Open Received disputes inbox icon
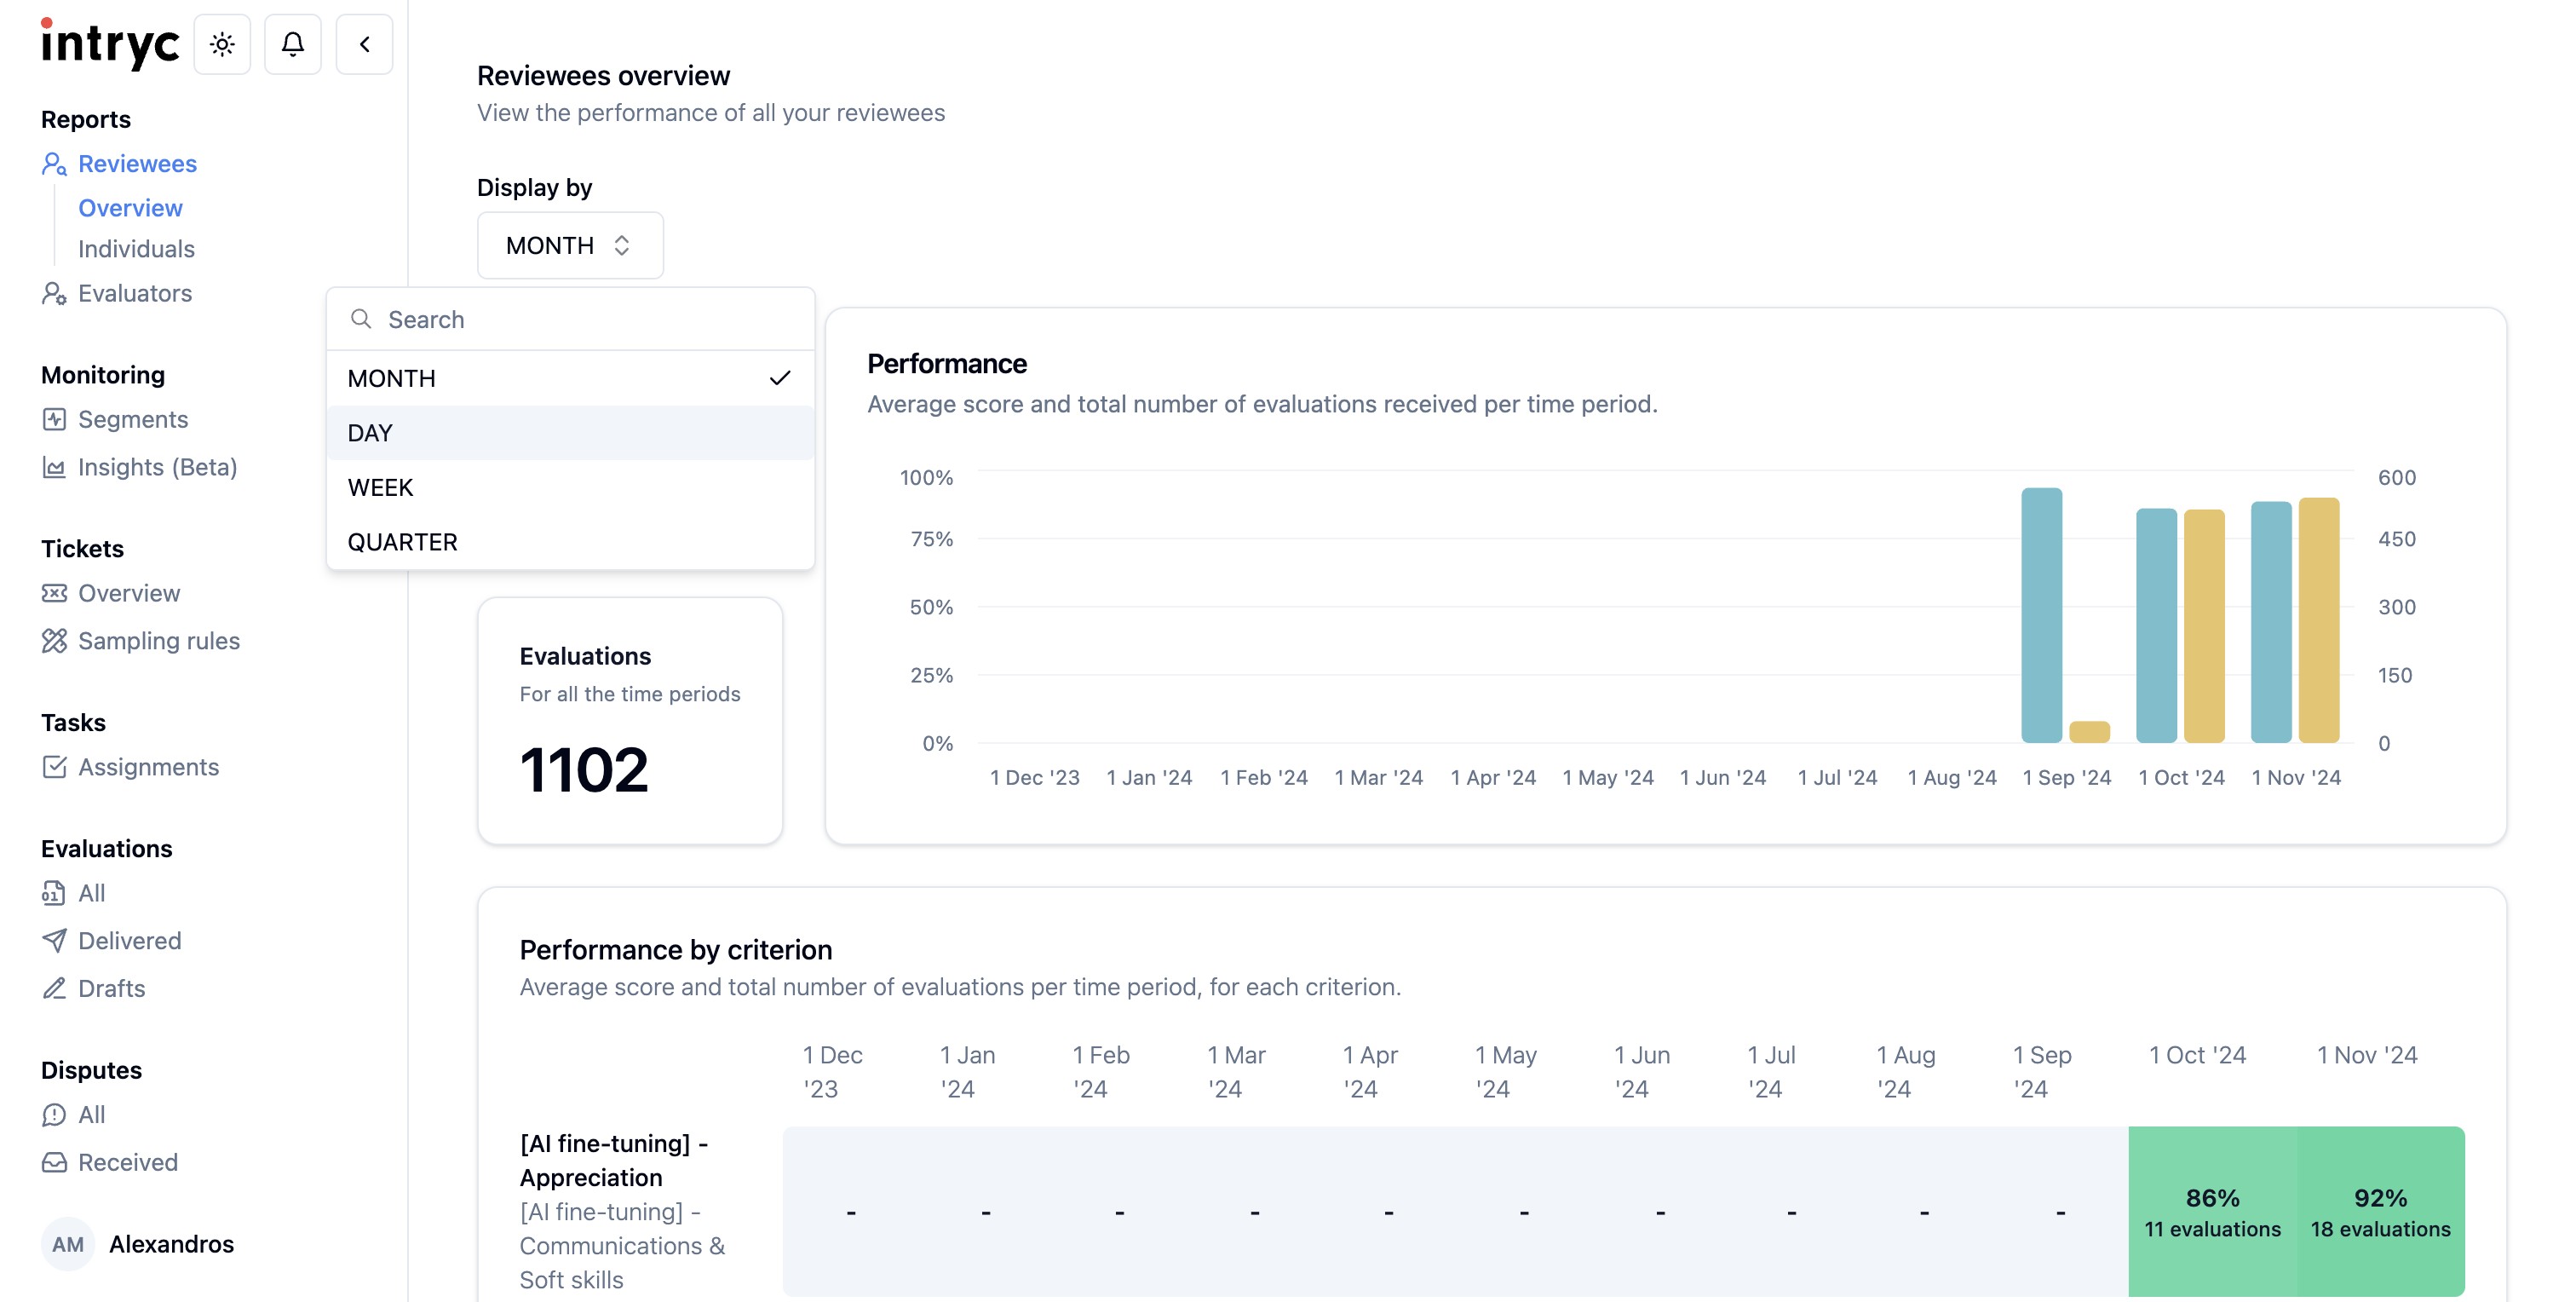This screenshot has width=2576, height=1302. point(54,1162)
